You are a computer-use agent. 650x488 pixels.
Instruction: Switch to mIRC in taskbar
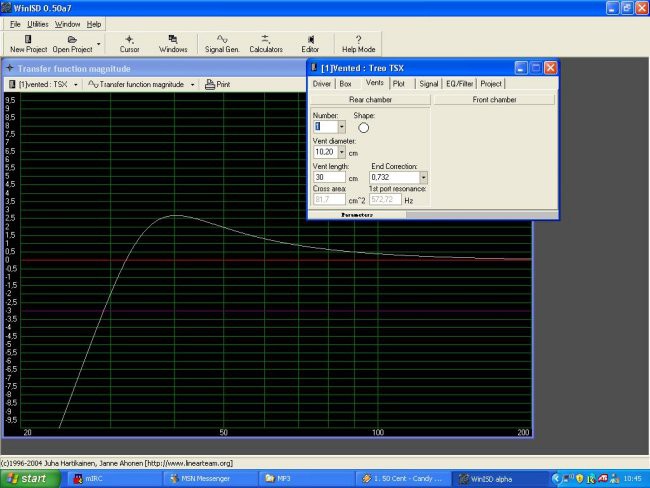113,479
